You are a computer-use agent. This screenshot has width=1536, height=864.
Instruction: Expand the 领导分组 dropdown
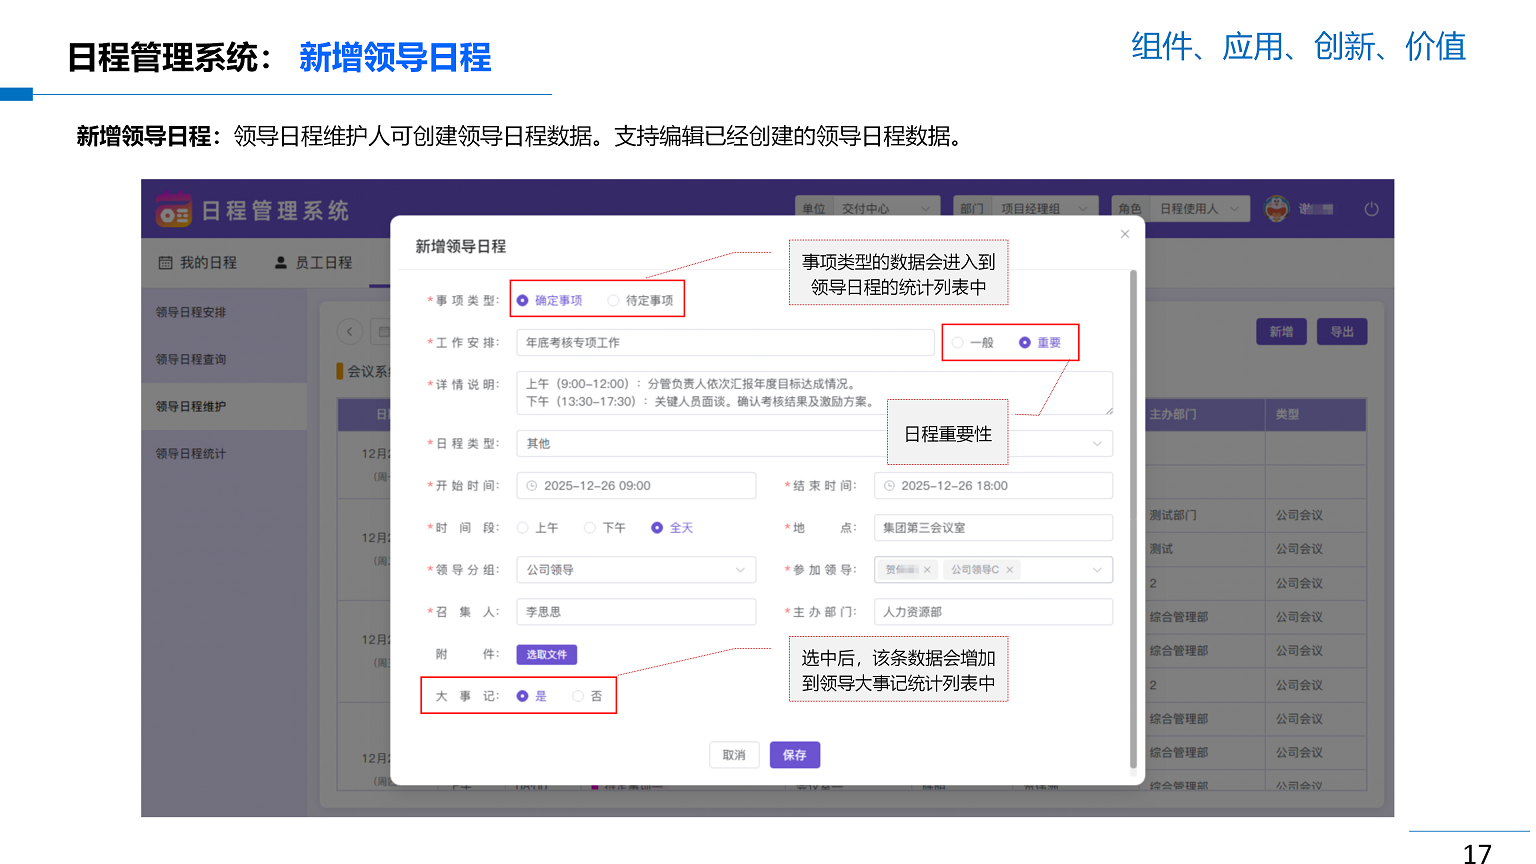pos(740,570)
